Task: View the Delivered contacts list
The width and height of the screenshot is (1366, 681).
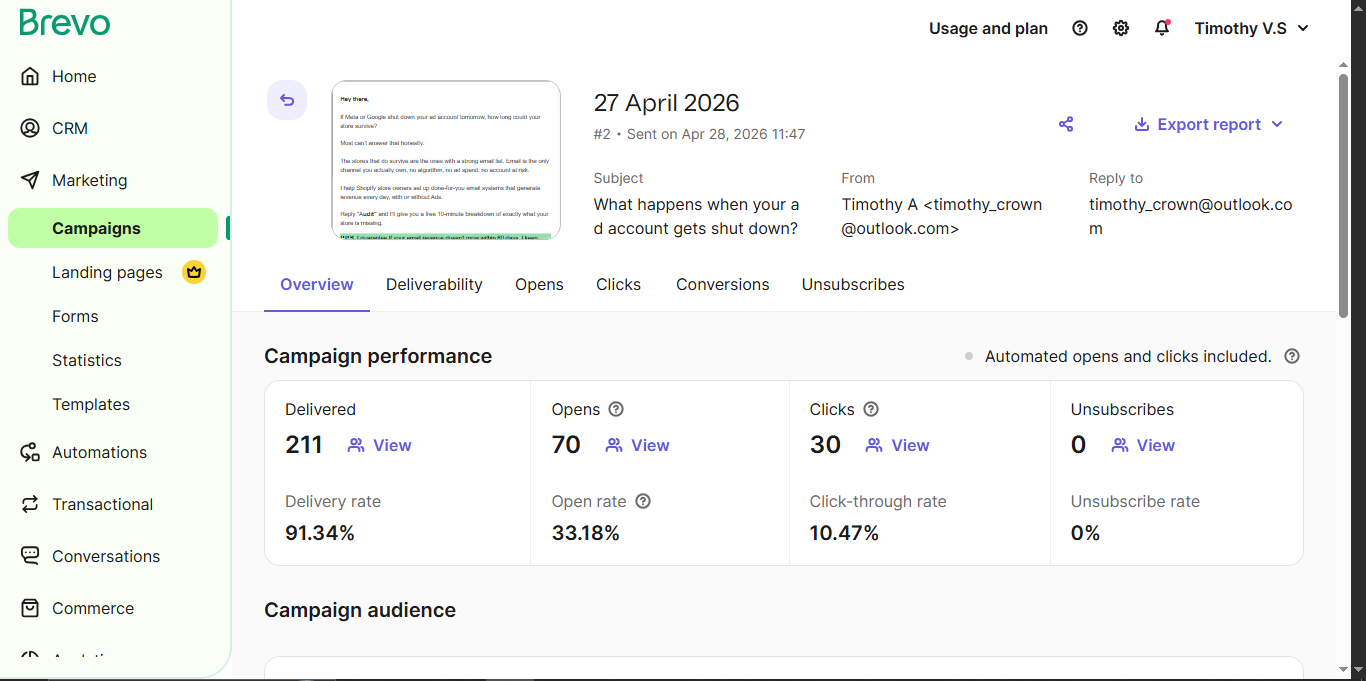Action: click(379, 445)
